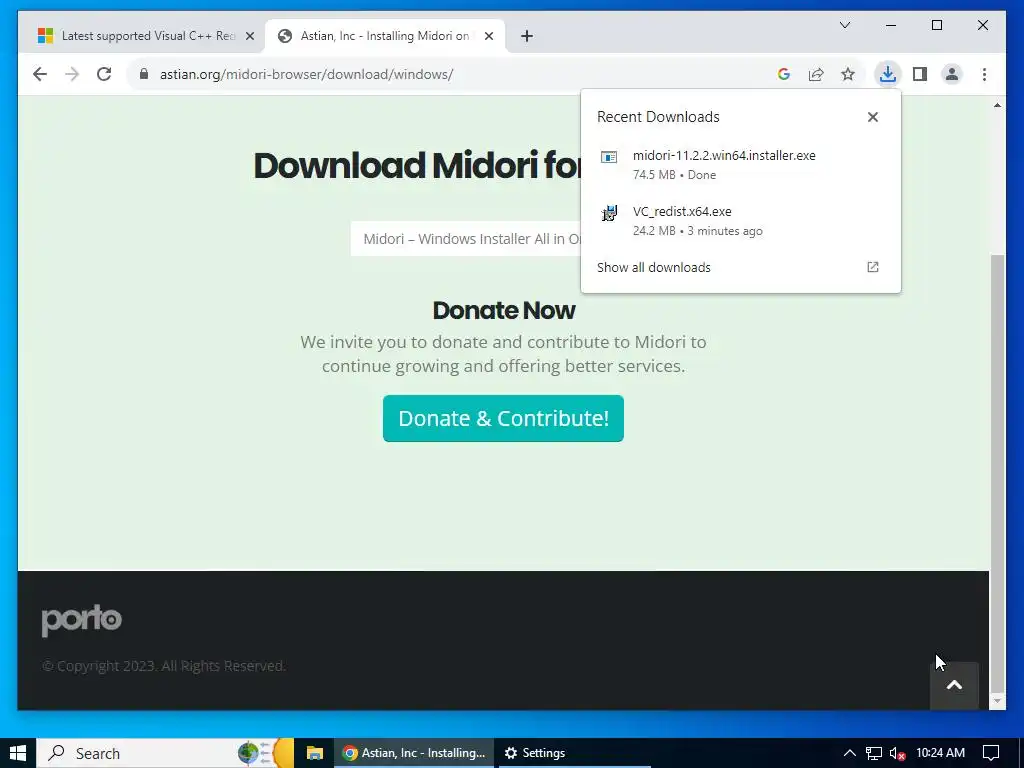This screenshot has width=1024, height=768.
Task: Click the porto footer logo
Action: coord(82,620)
